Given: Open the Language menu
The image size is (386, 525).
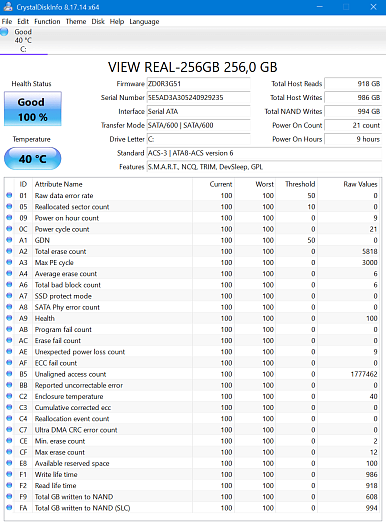Looking at the screenshot, I should click(x=144, y=21).
